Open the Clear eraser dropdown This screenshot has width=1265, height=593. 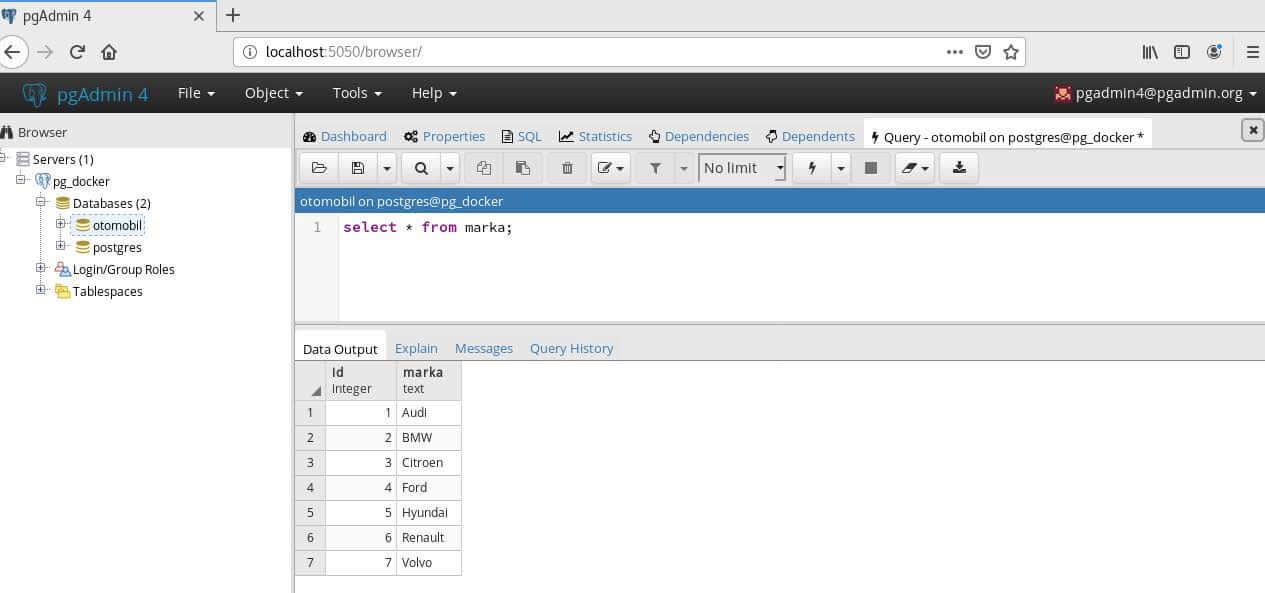[914, 168]
